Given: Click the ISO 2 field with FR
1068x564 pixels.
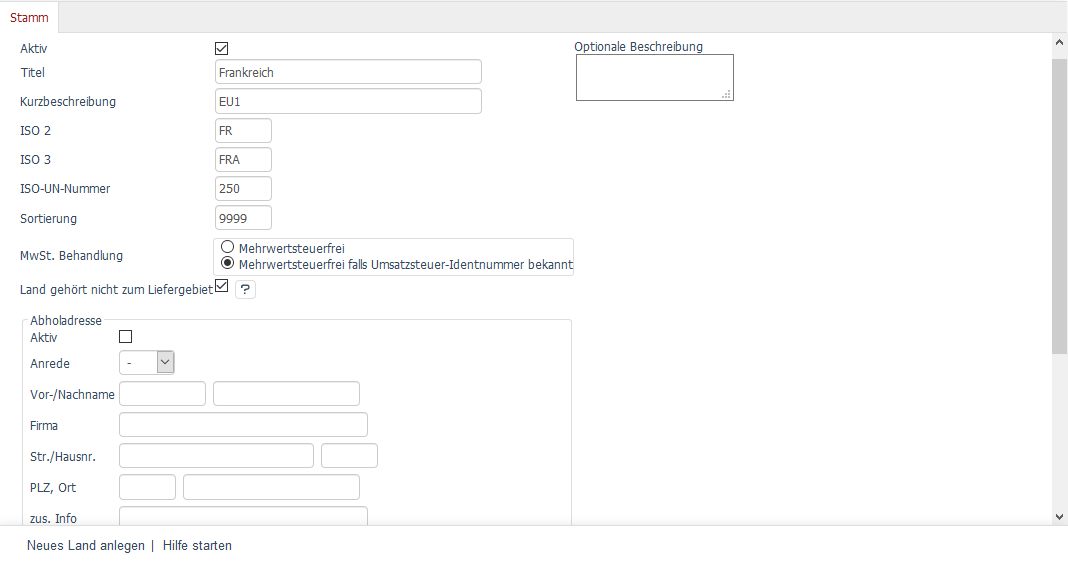Looking at the screenshot, I should coord(243,131).
